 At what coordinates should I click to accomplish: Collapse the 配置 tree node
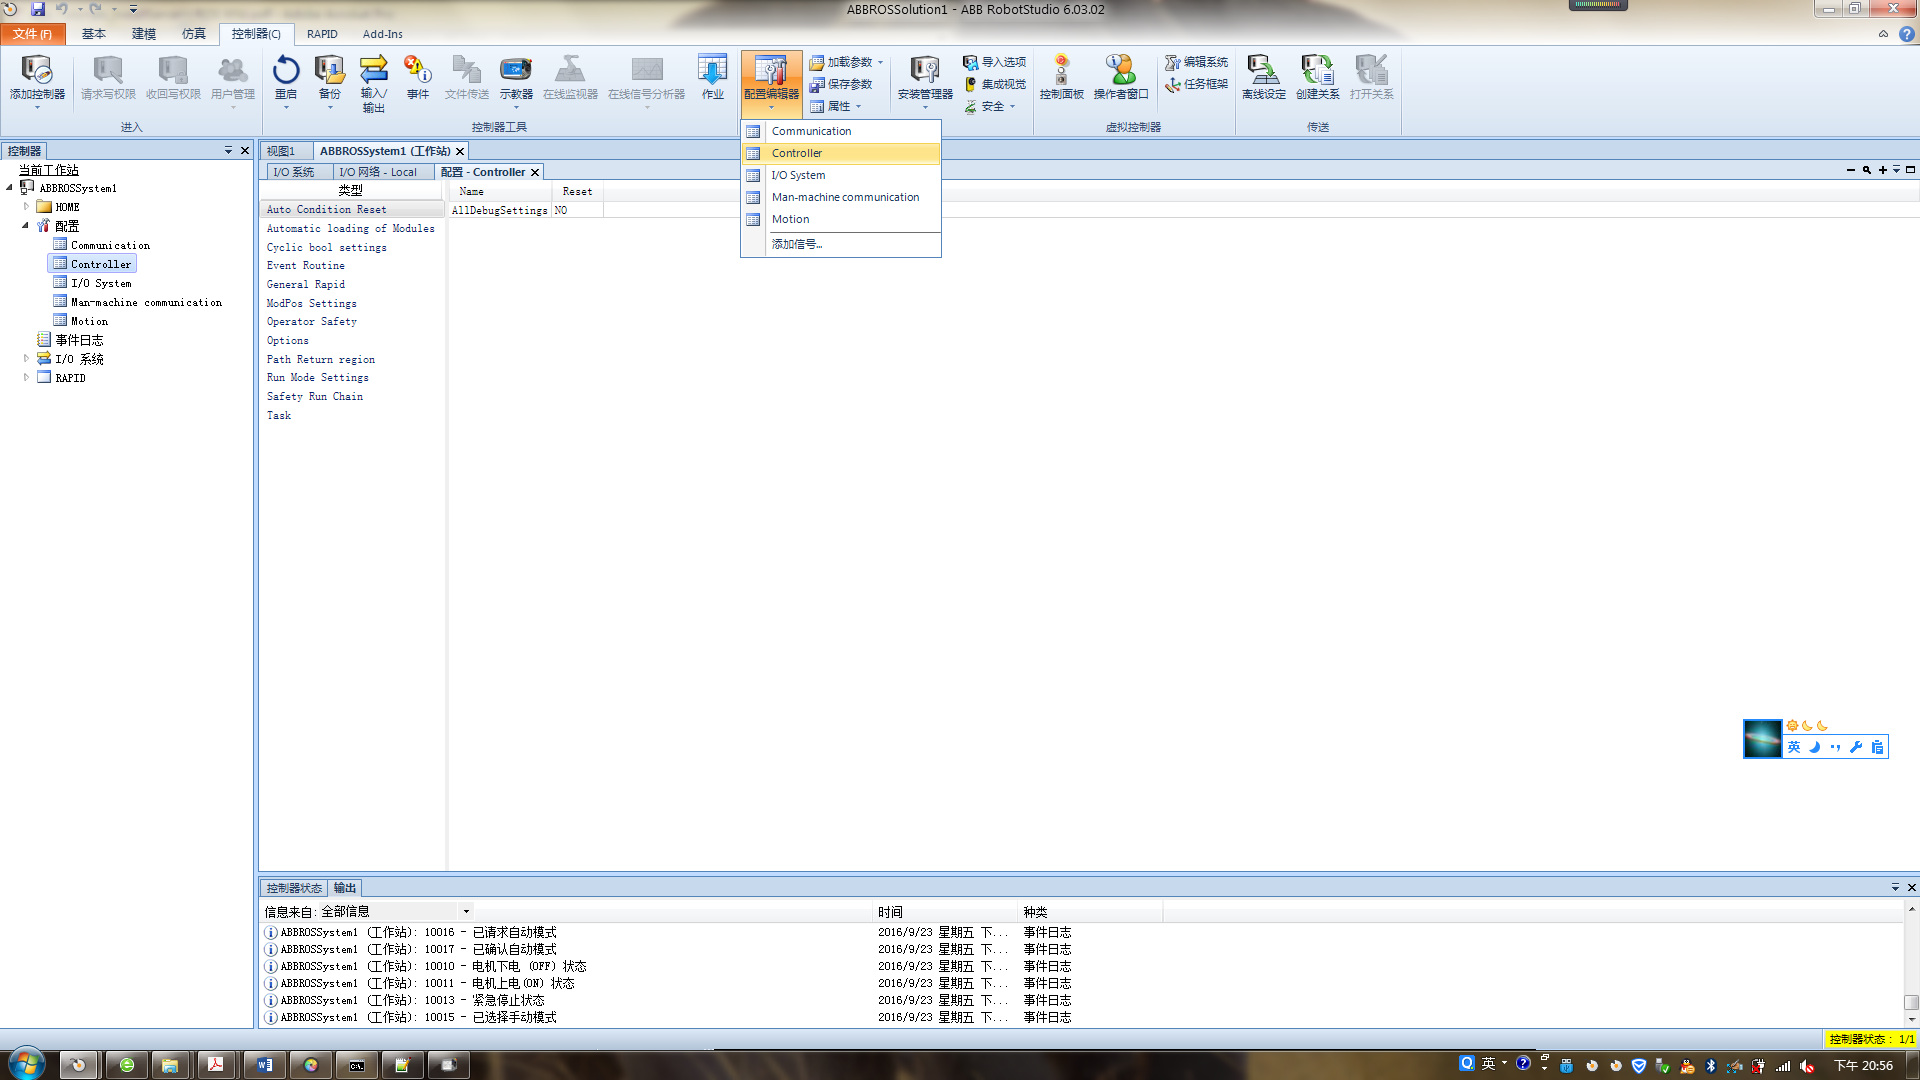click(26, 226)
